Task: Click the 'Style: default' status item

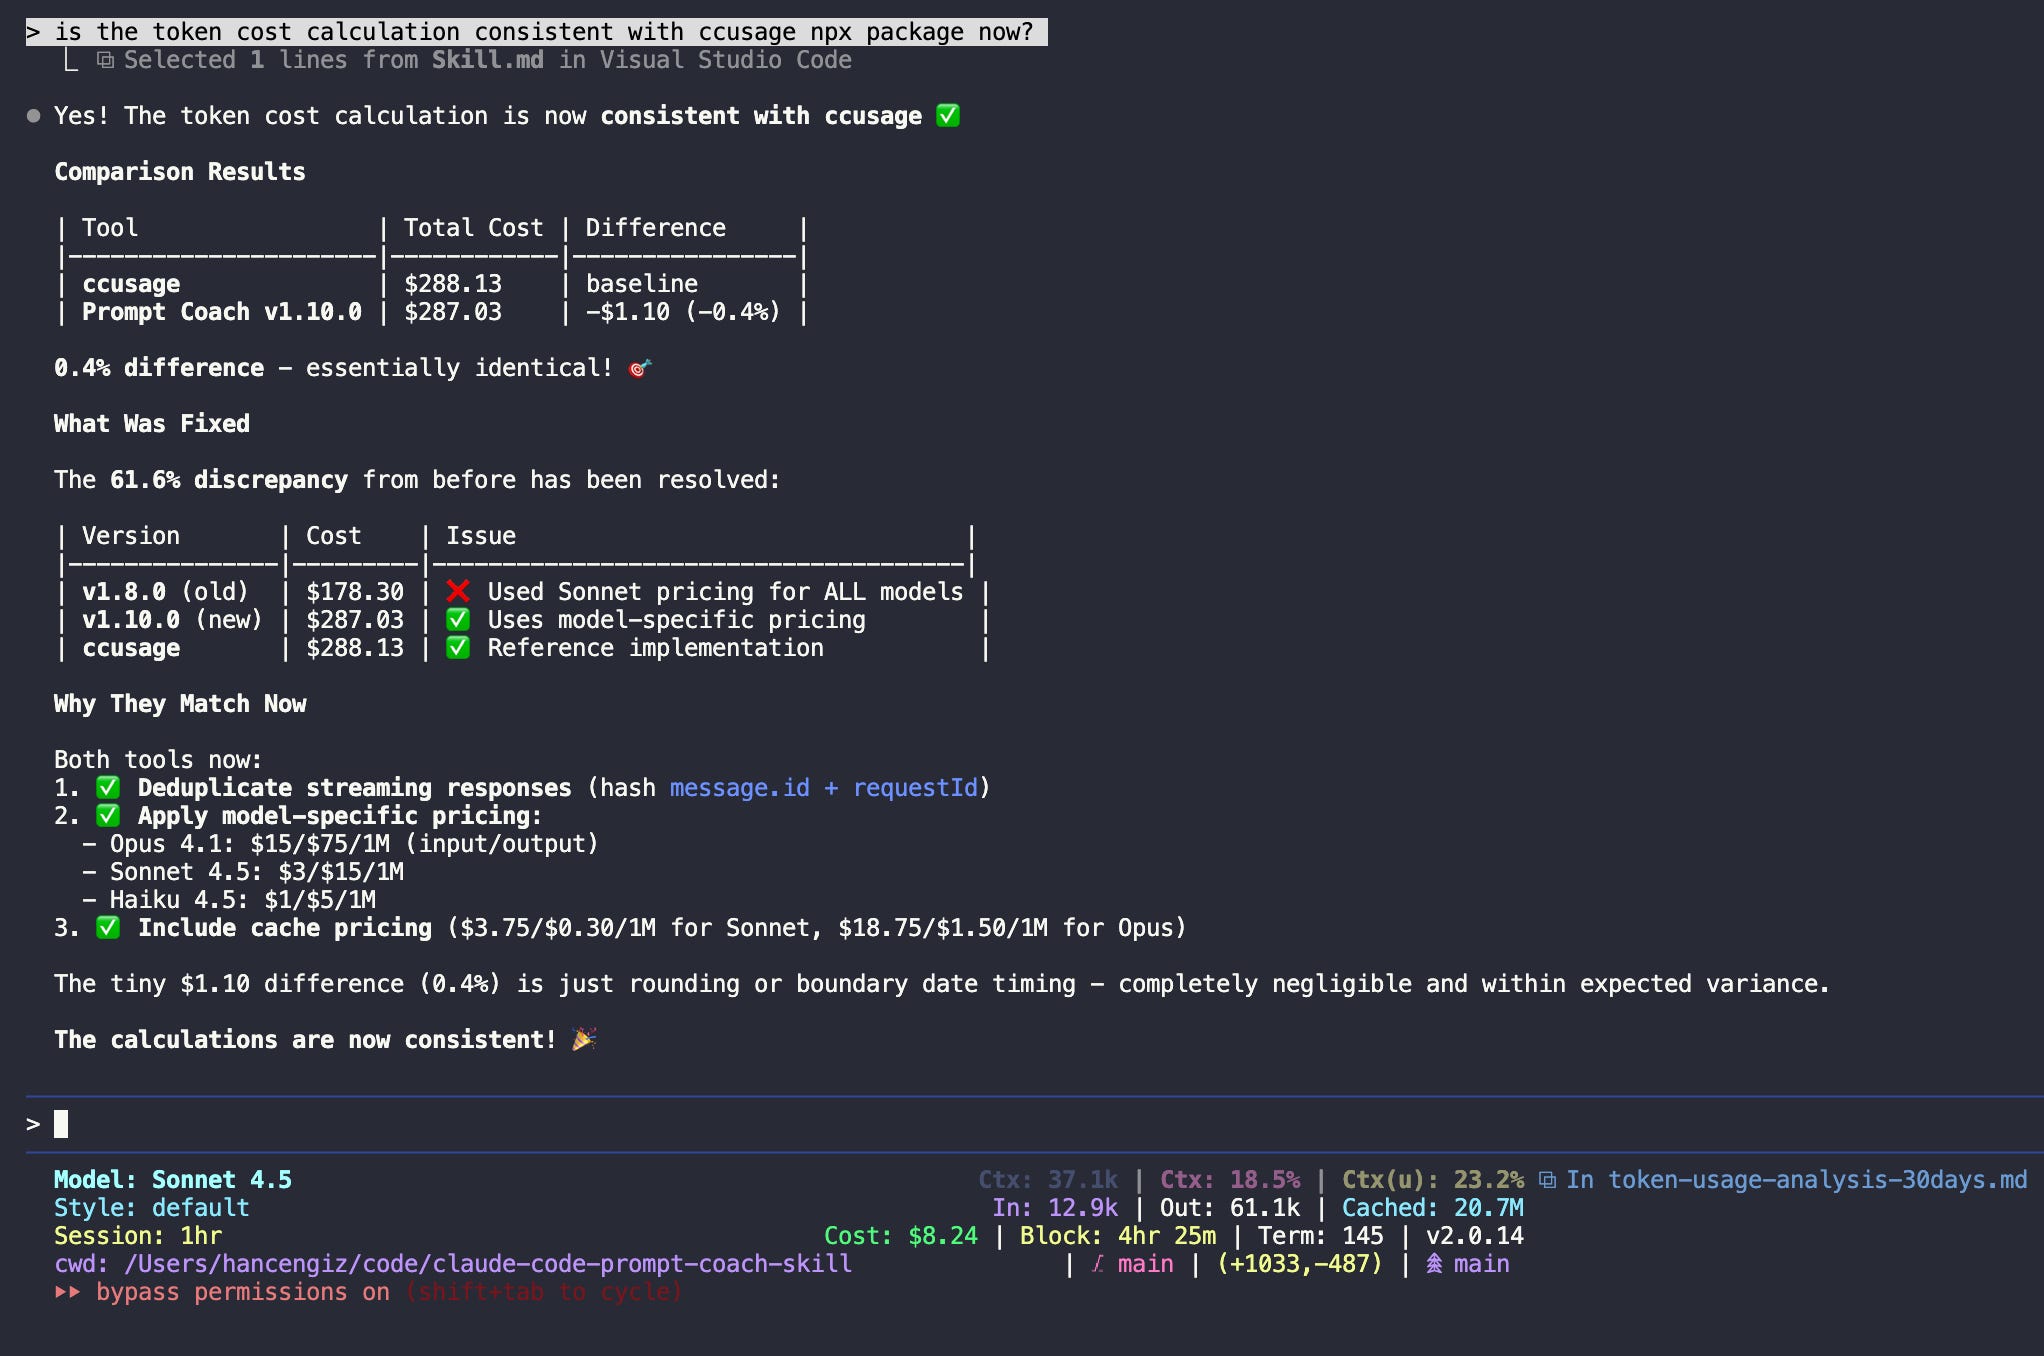Action: tap(151, 1208)
